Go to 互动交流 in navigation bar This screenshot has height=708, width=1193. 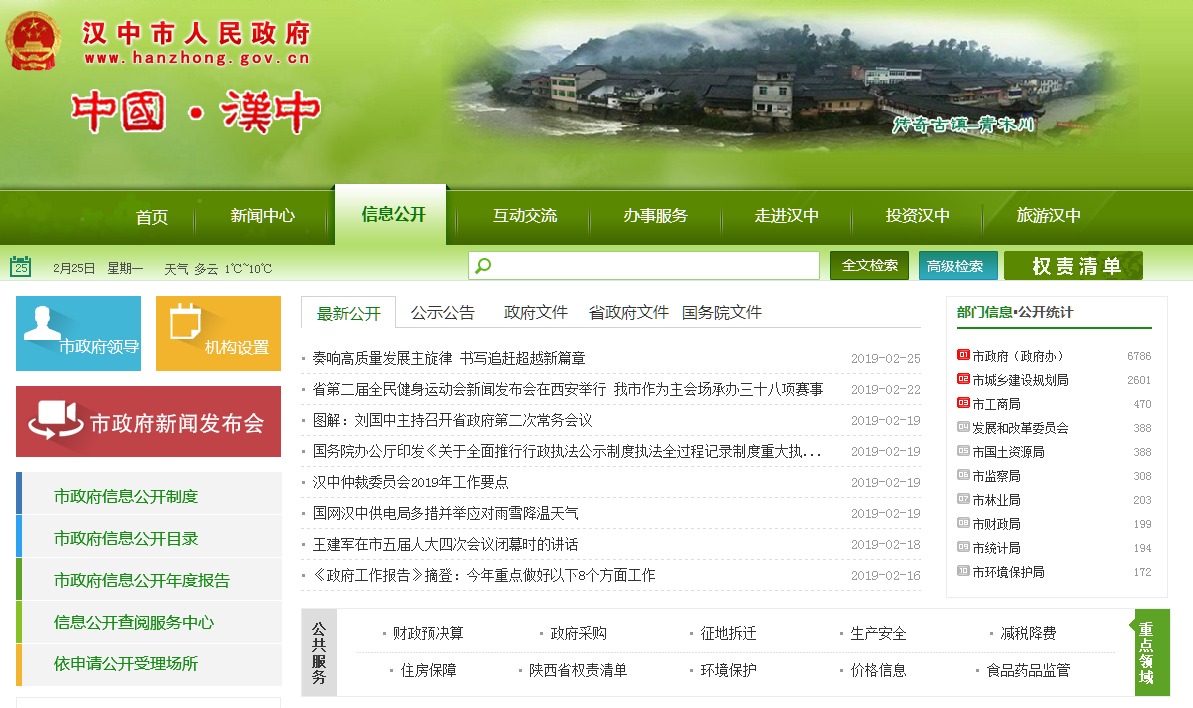pos(525,216)
